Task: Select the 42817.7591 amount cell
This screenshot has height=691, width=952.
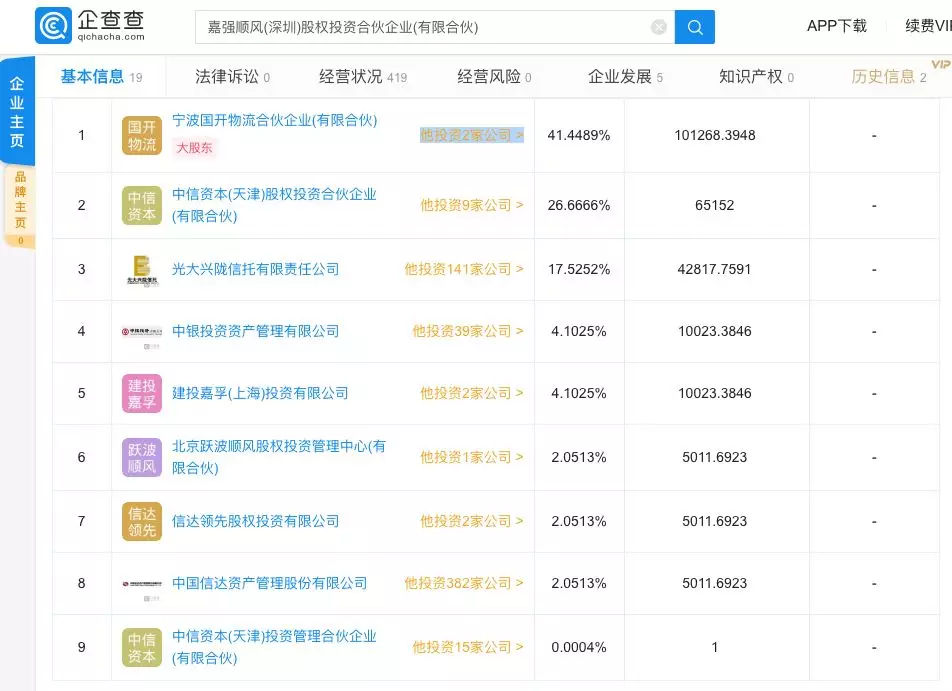Action: click(715, 269)
